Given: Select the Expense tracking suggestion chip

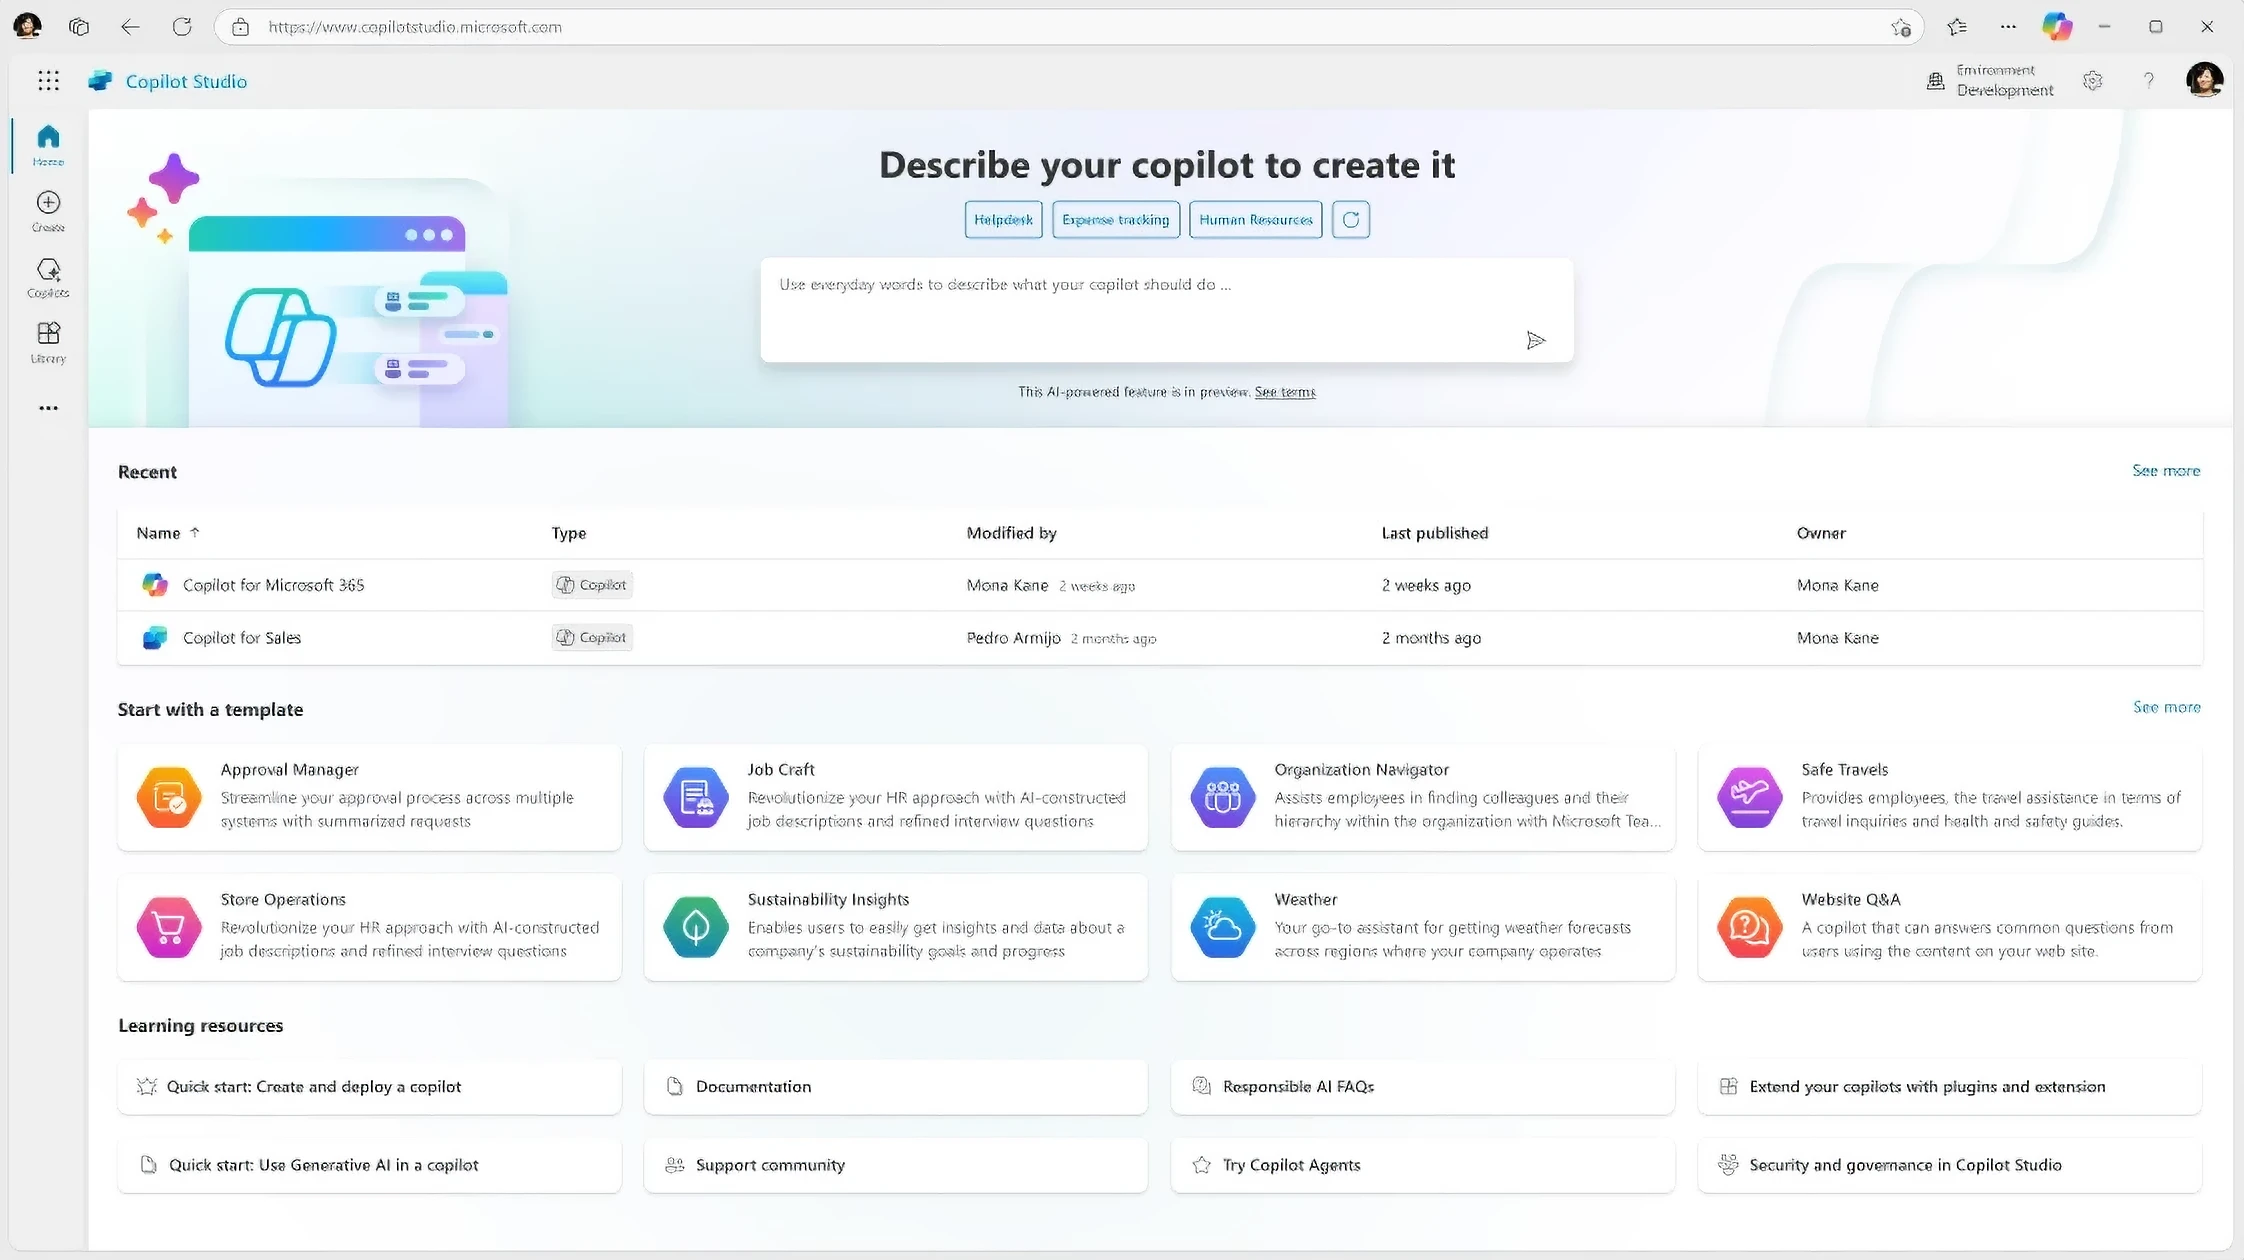Looking at the screenshot, I should [x=1115, y=219].
